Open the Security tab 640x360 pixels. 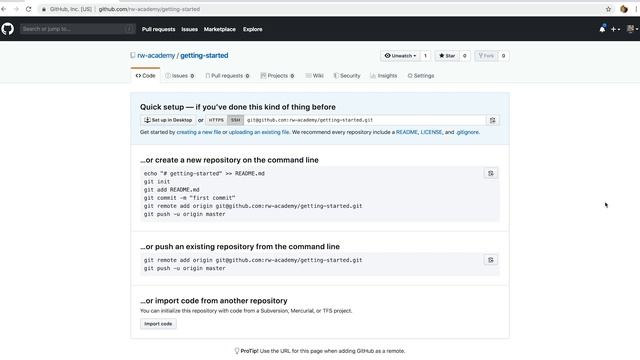(x=347, y=76)
